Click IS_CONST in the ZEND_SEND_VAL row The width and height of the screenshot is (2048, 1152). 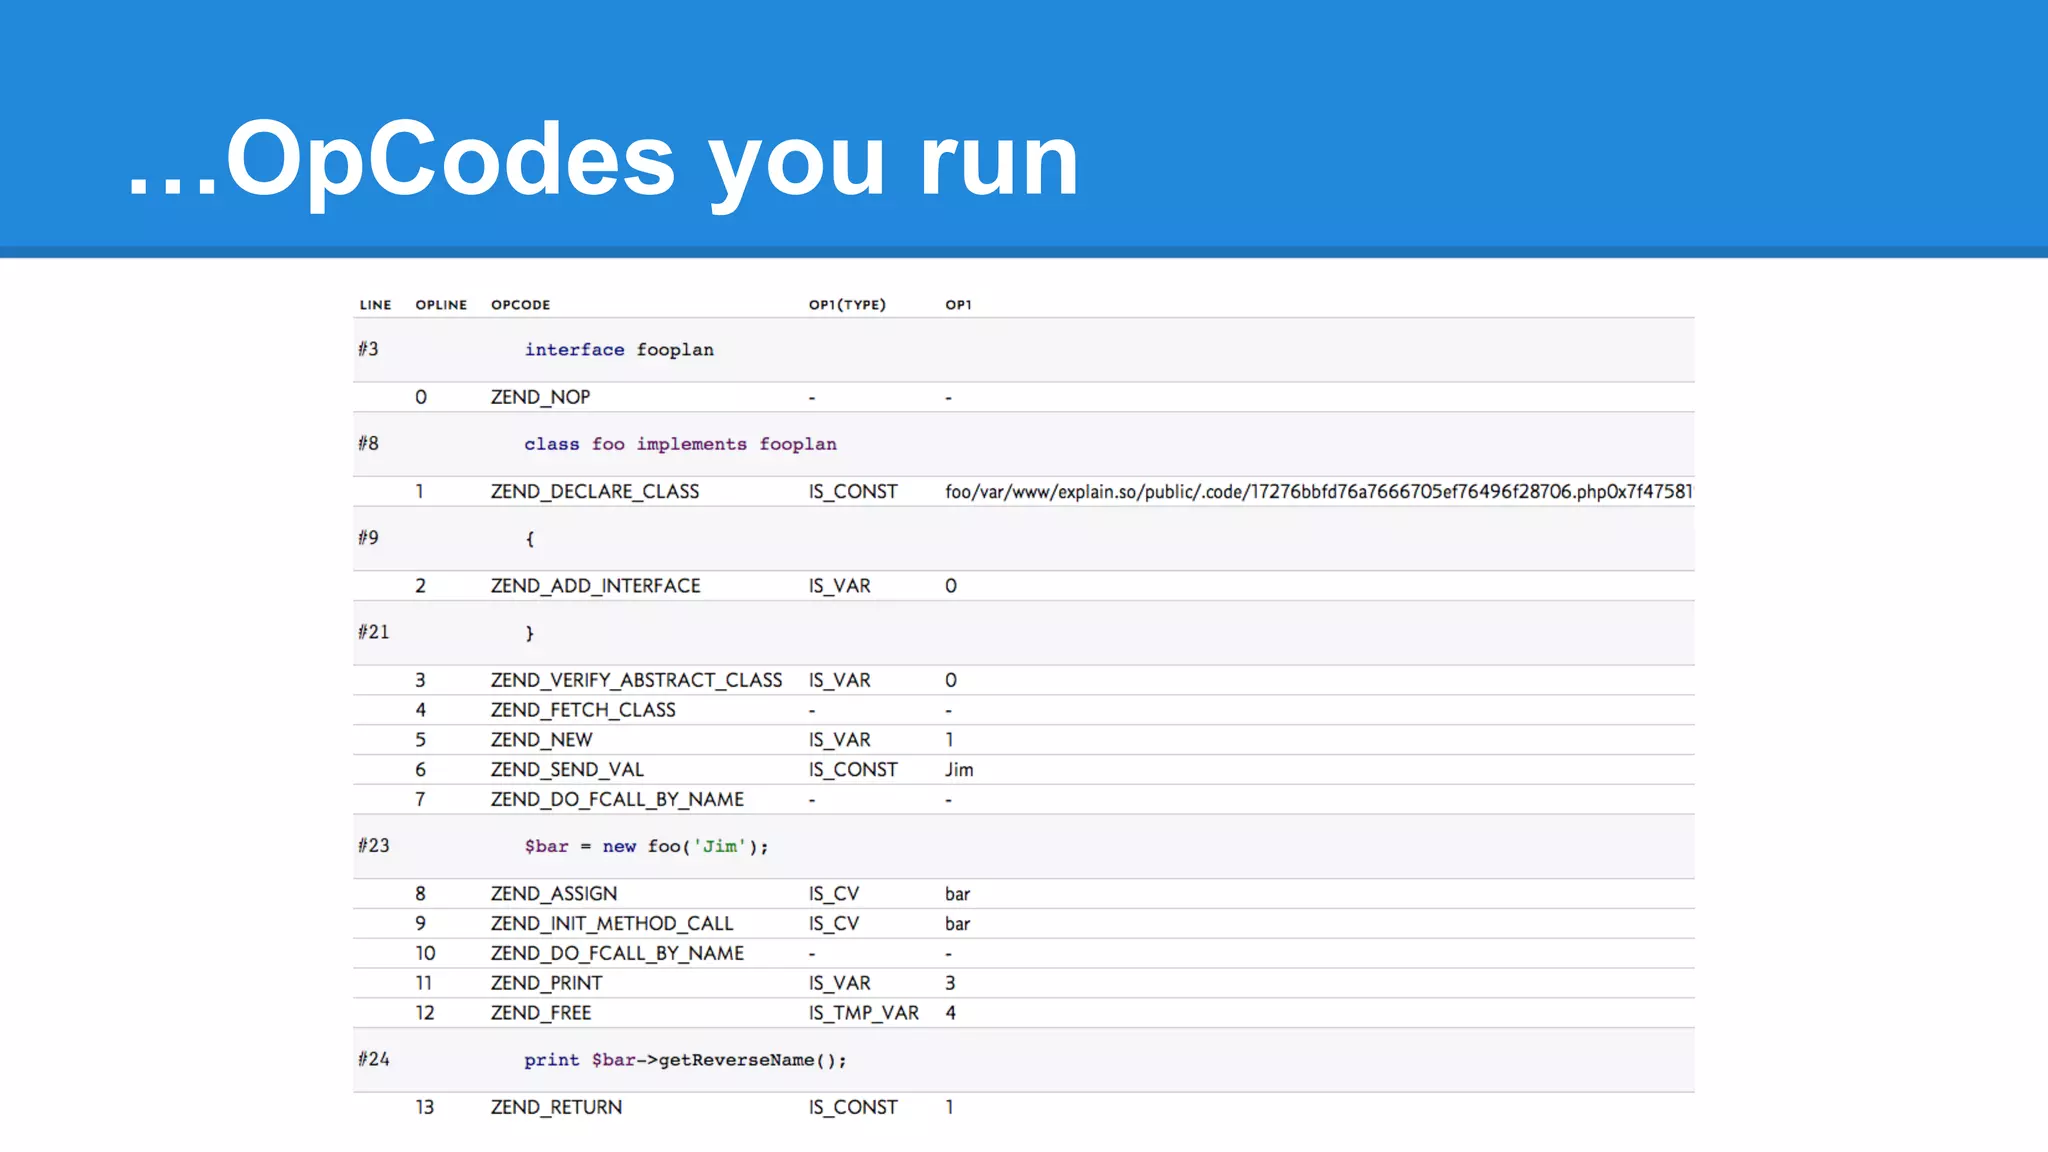click(x=853, y=770)
